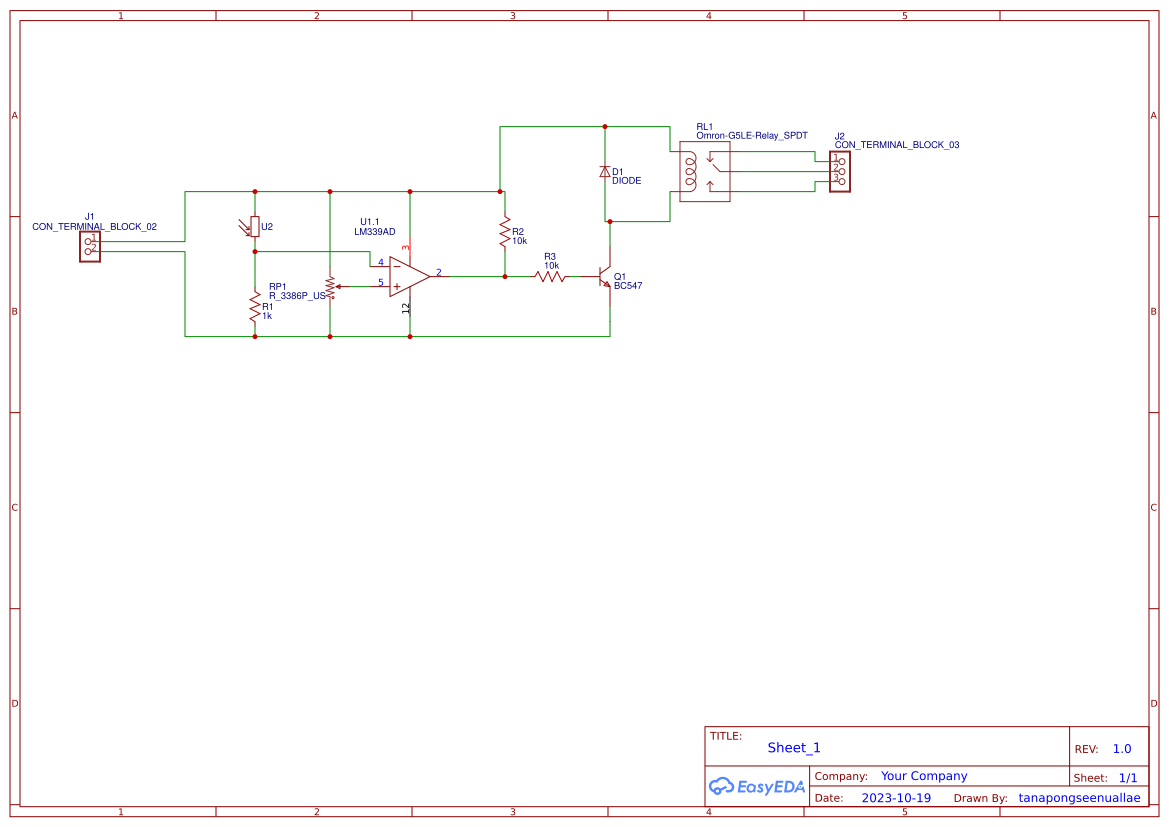Click the Sheet_1 title text

[x=793, y=747]
